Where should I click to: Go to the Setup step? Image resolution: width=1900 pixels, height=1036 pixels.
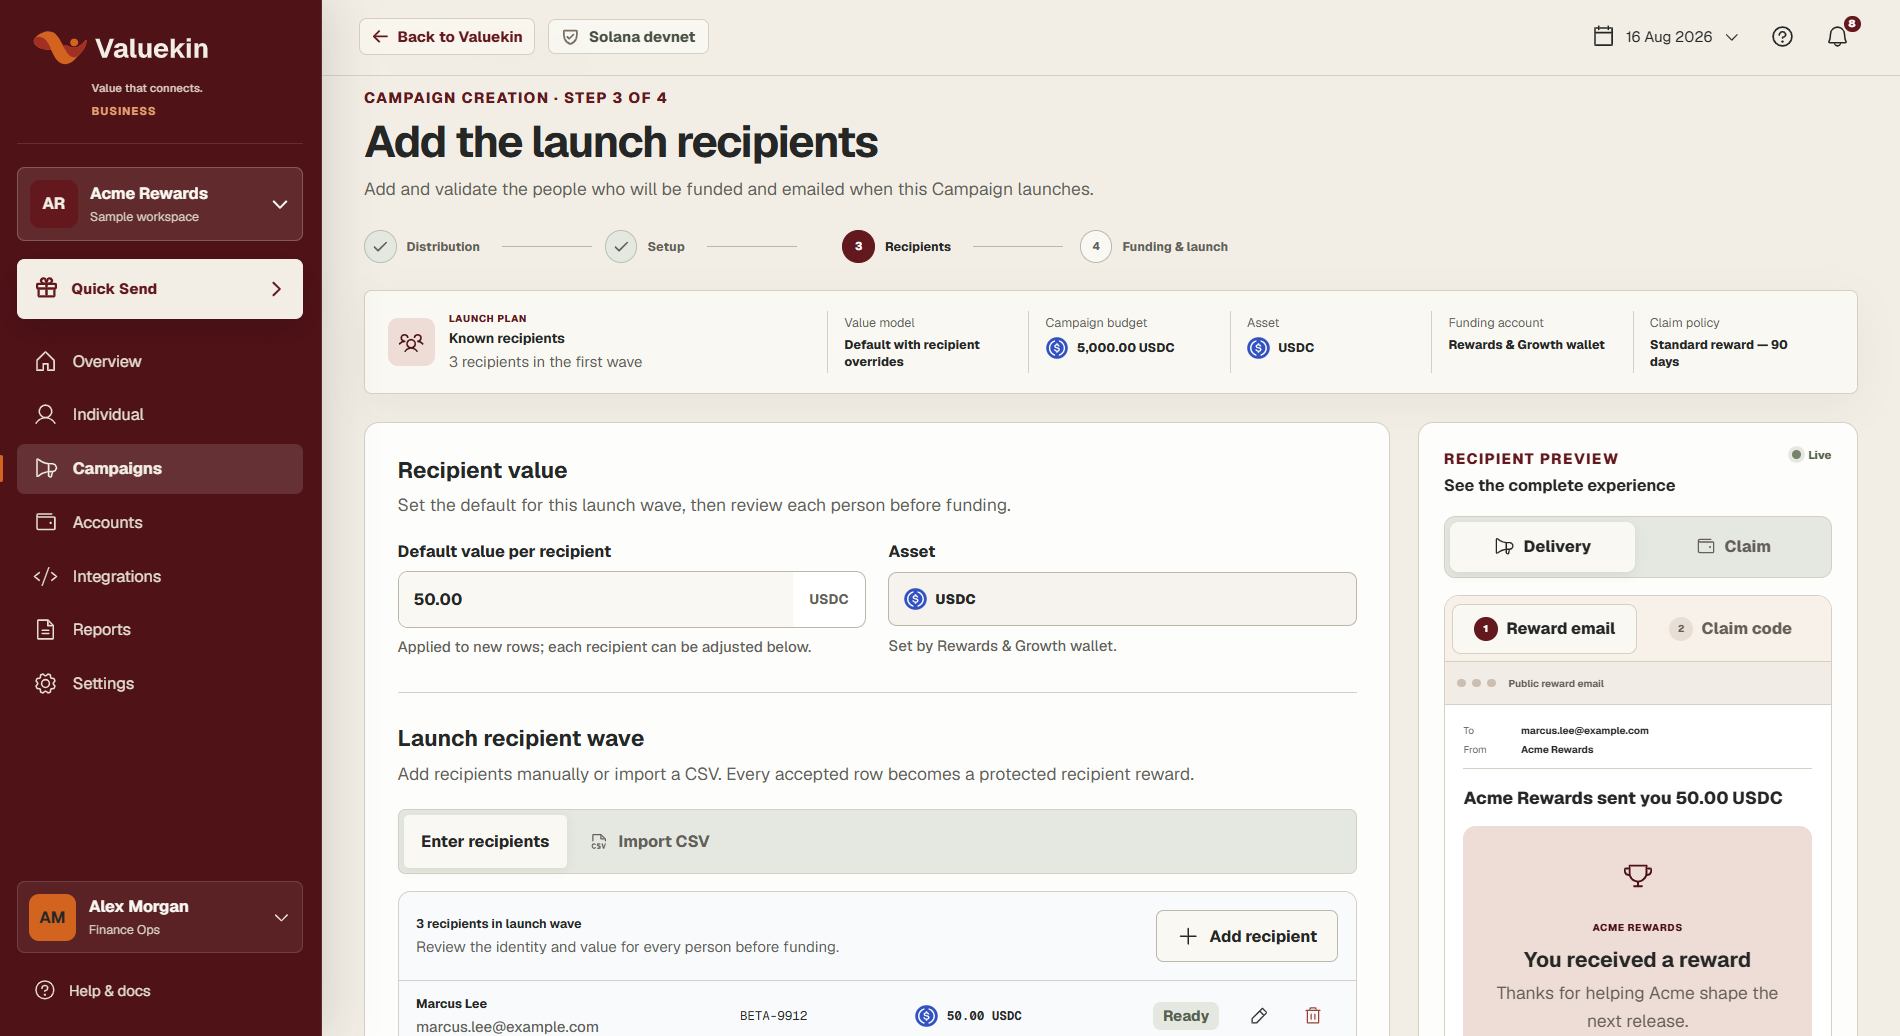click(x=645, y=247)
